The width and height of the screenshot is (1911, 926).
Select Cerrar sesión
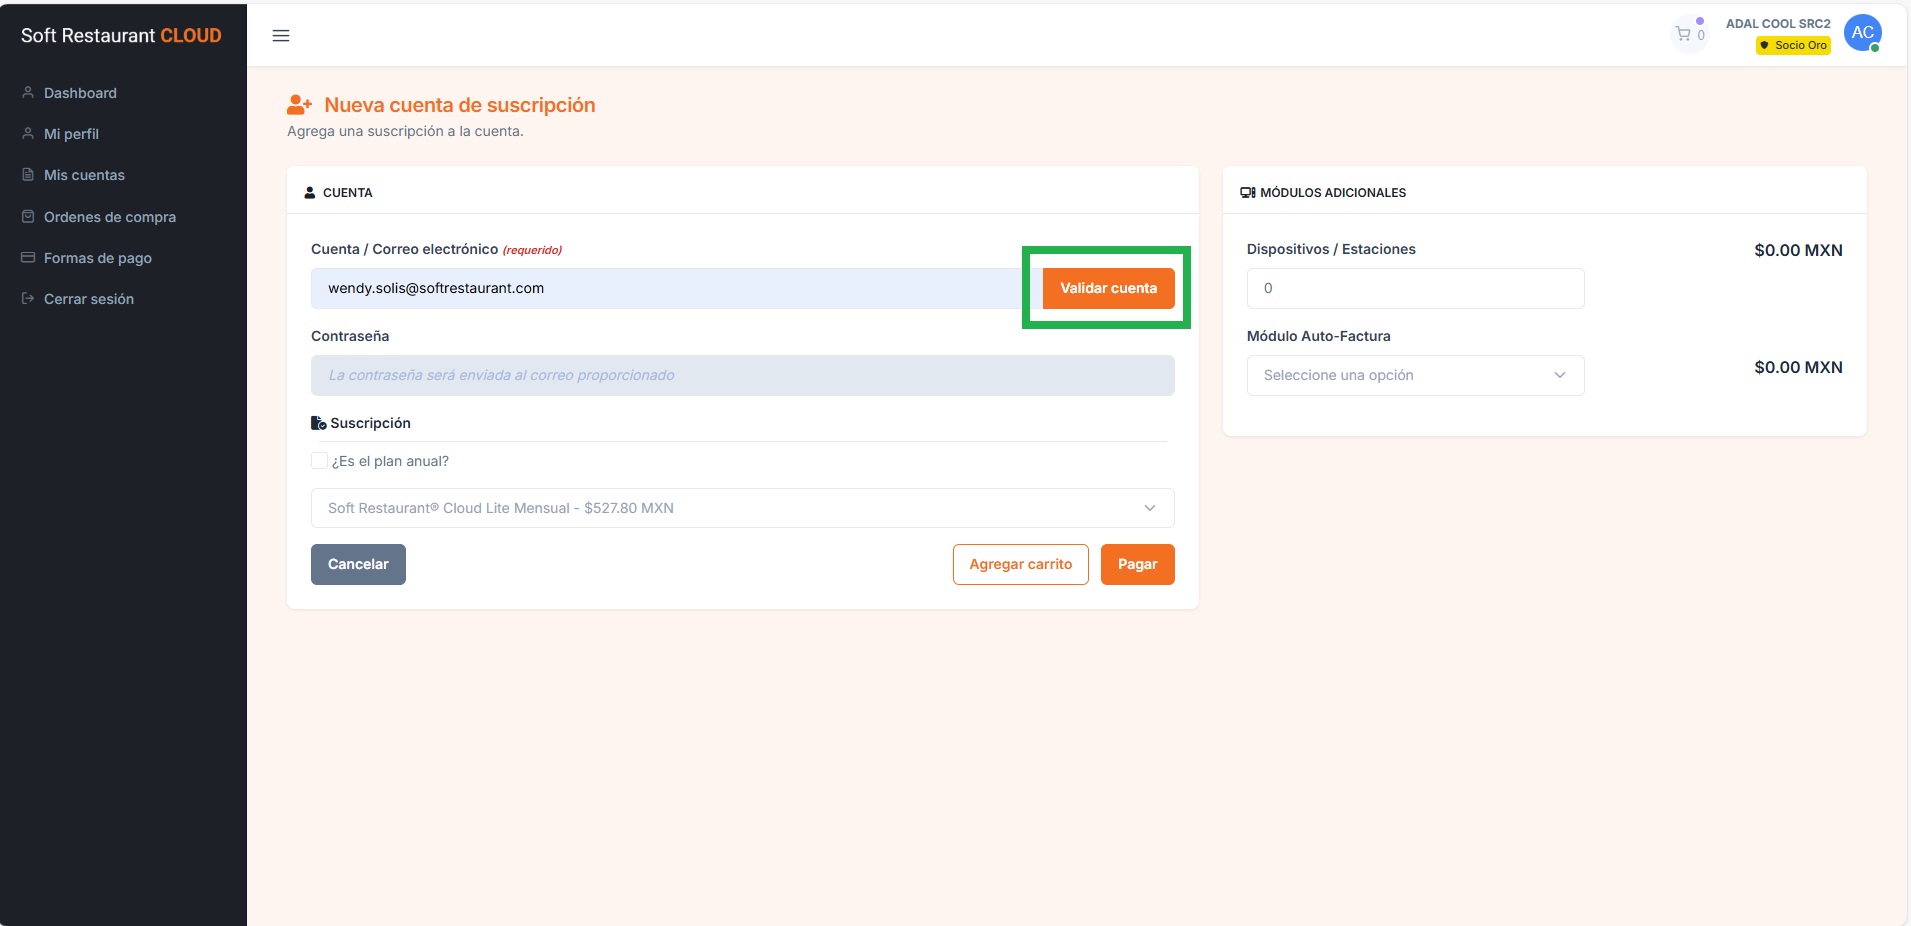coord(89,299)
